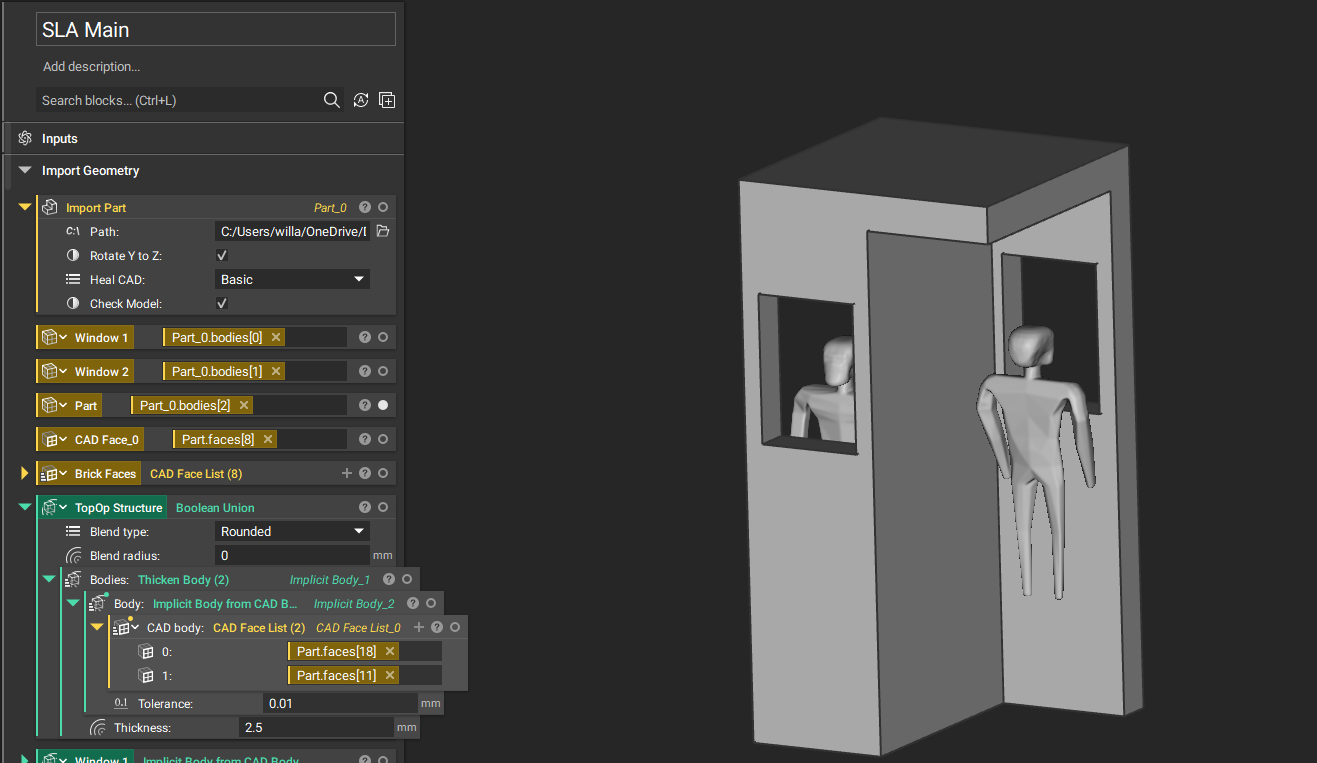
Task: Open the CAD Face_0 variable type chevron
Action: 62,439
